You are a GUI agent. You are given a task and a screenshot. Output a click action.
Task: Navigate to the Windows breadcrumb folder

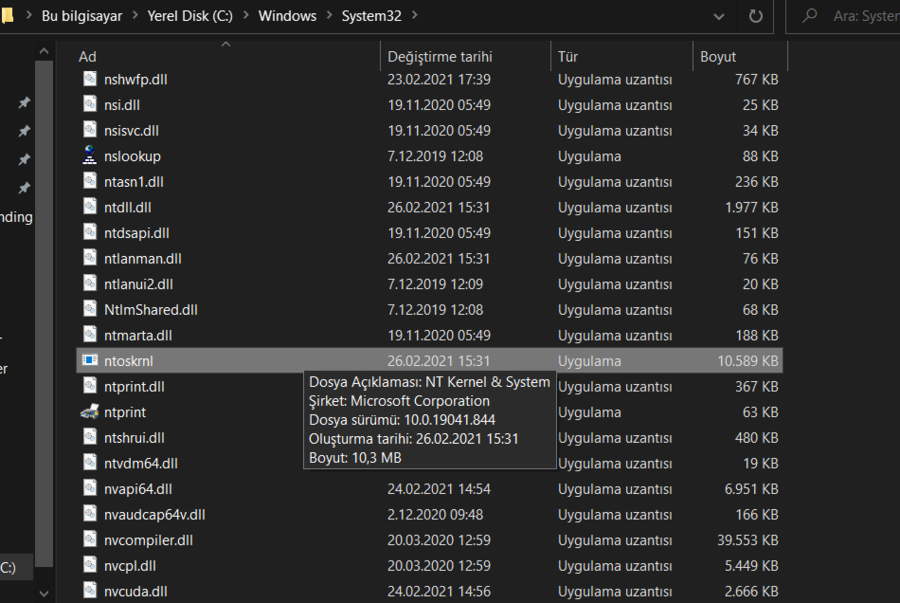point(287,16)
